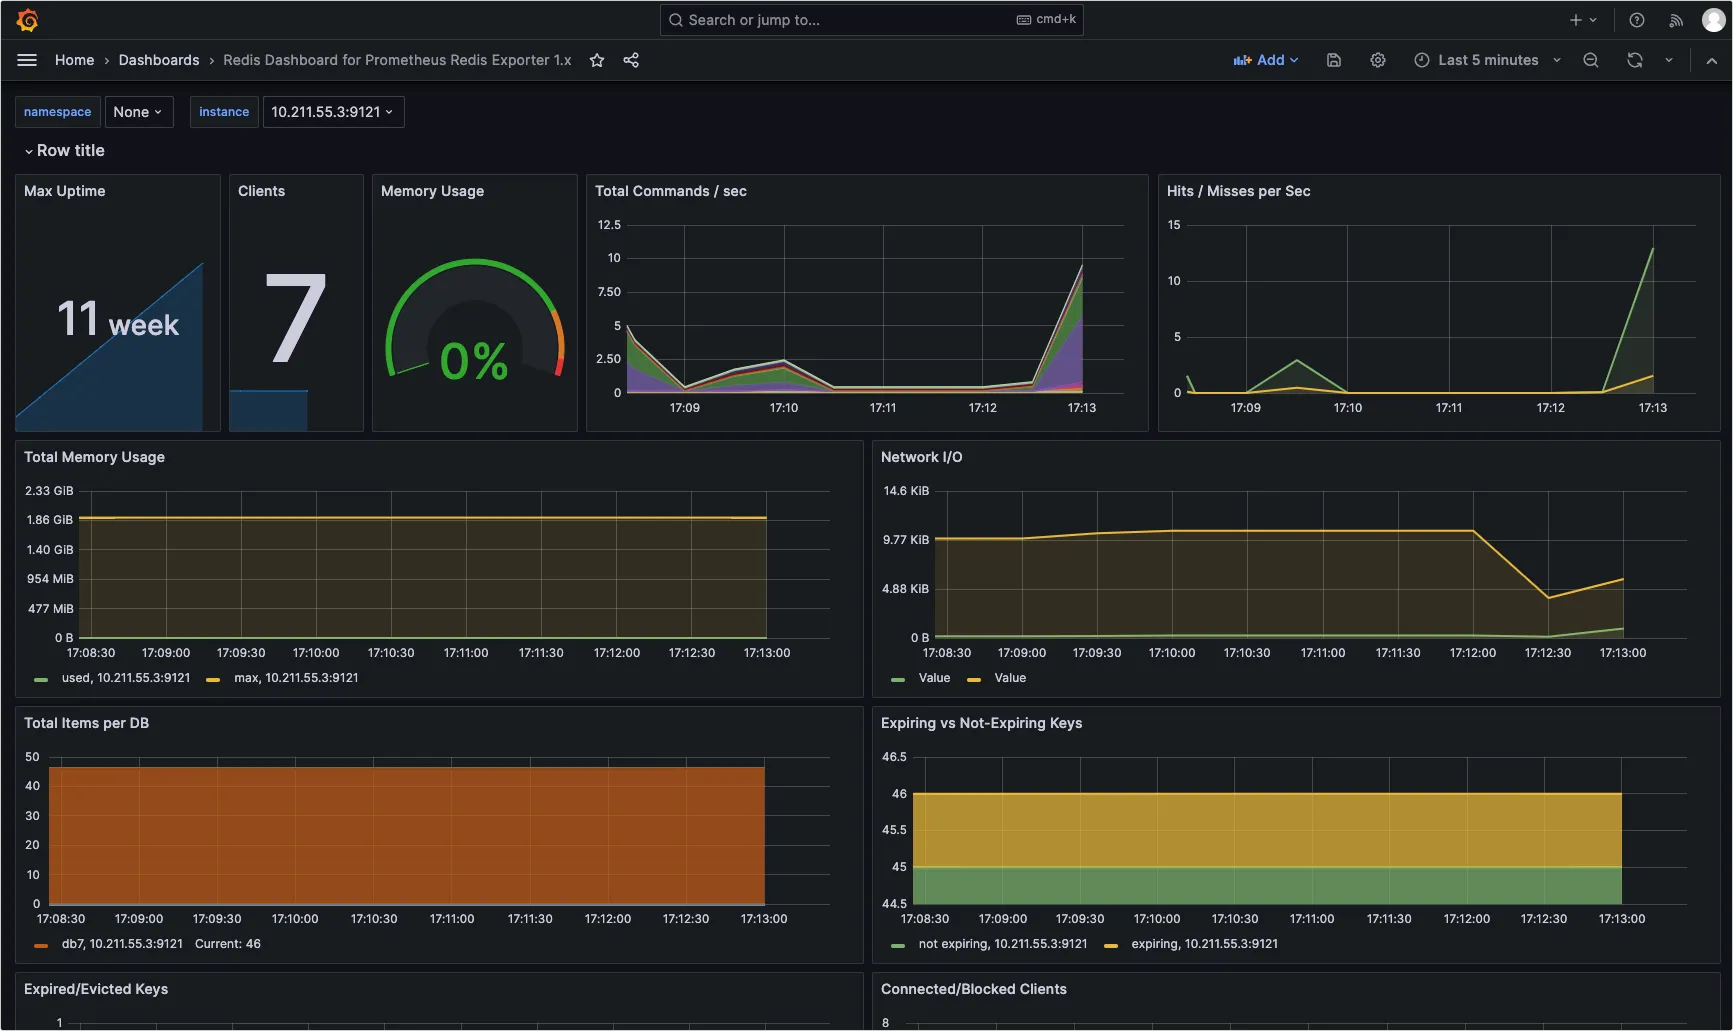Screen dimensions: 1733x1031
Task: Open the hamburger navigation menu
Action: click(27, 60)
